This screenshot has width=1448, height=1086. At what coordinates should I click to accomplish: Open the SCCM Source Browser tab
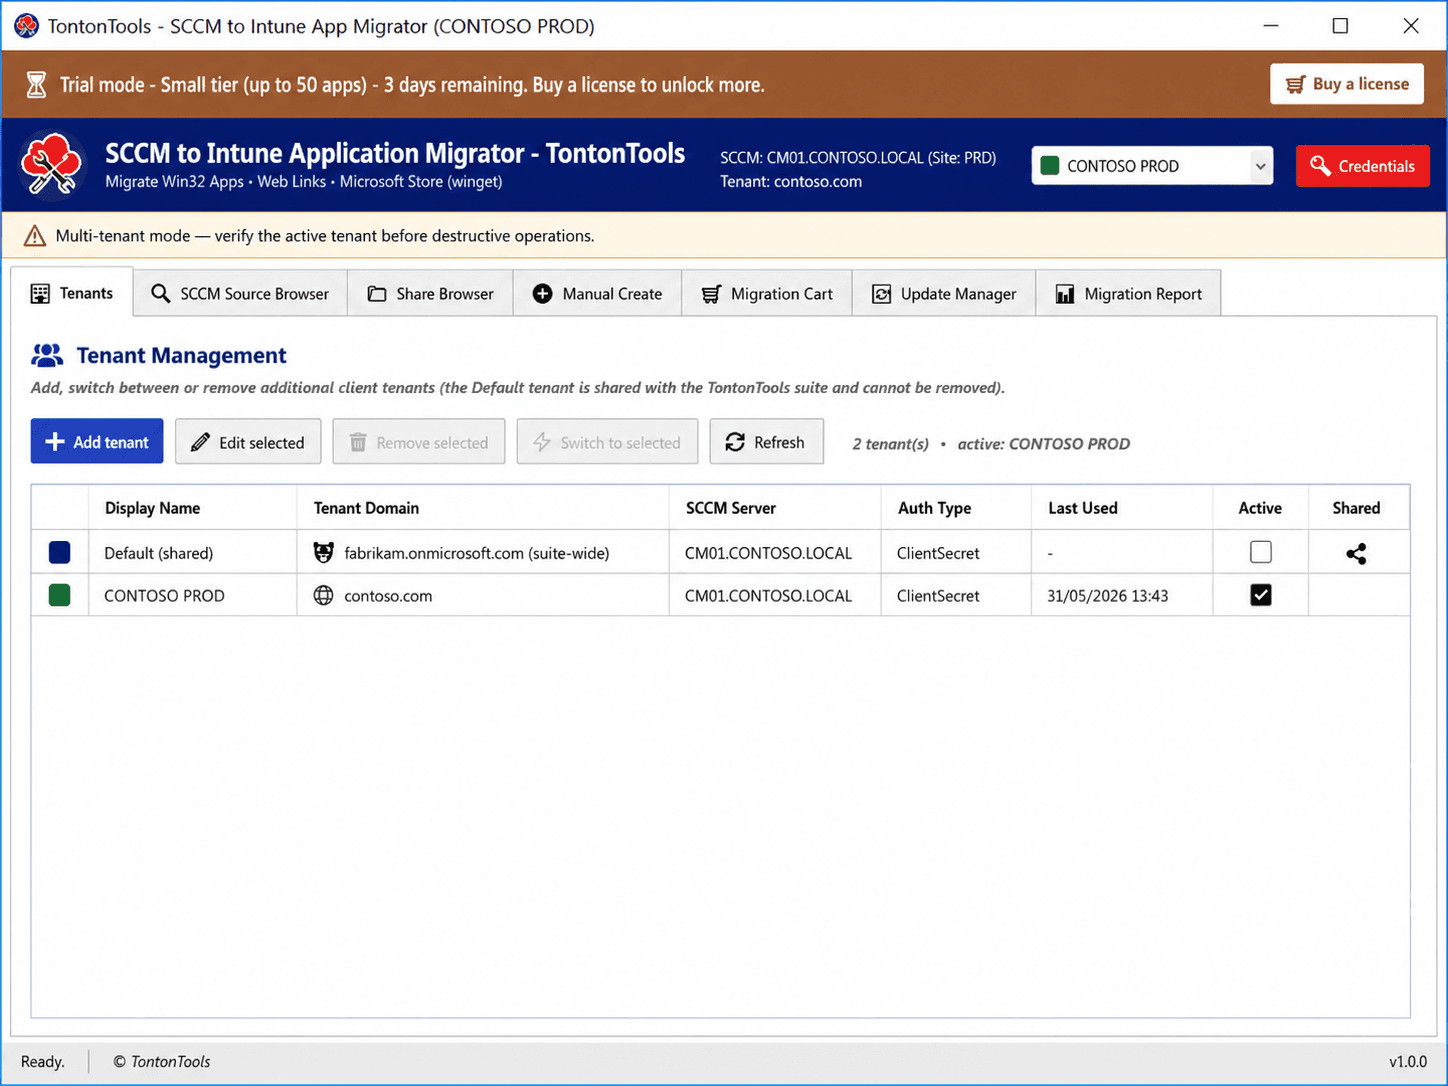[240, 294]
